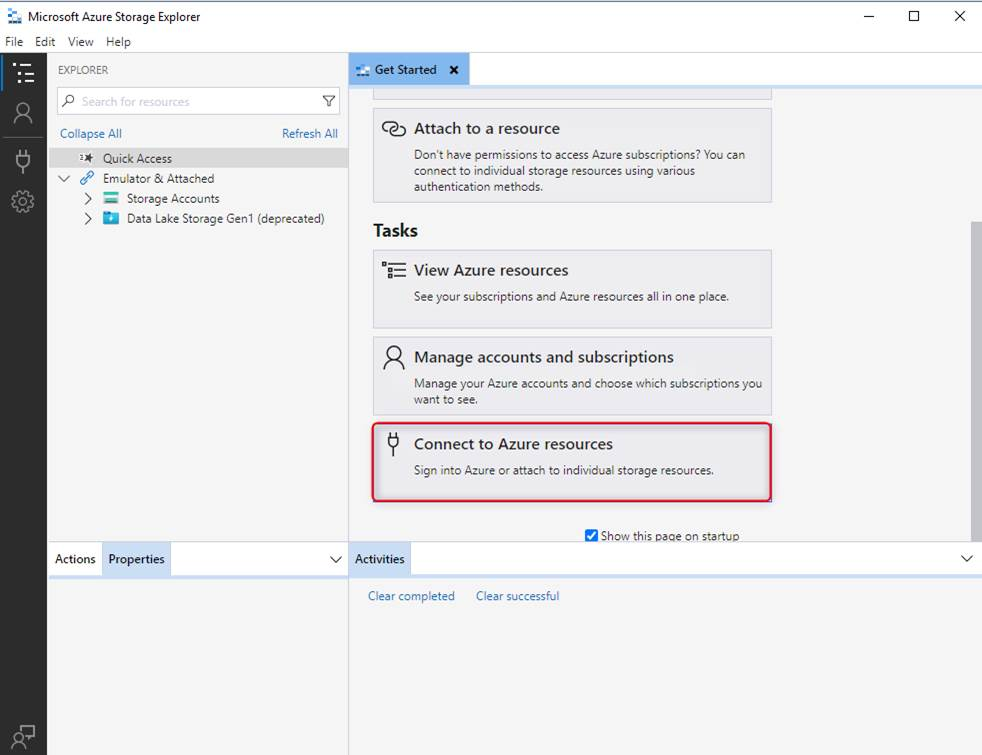The image size is (982, 755).
Task: Click the Storage Accounts icon
Action: pos(111,199)
